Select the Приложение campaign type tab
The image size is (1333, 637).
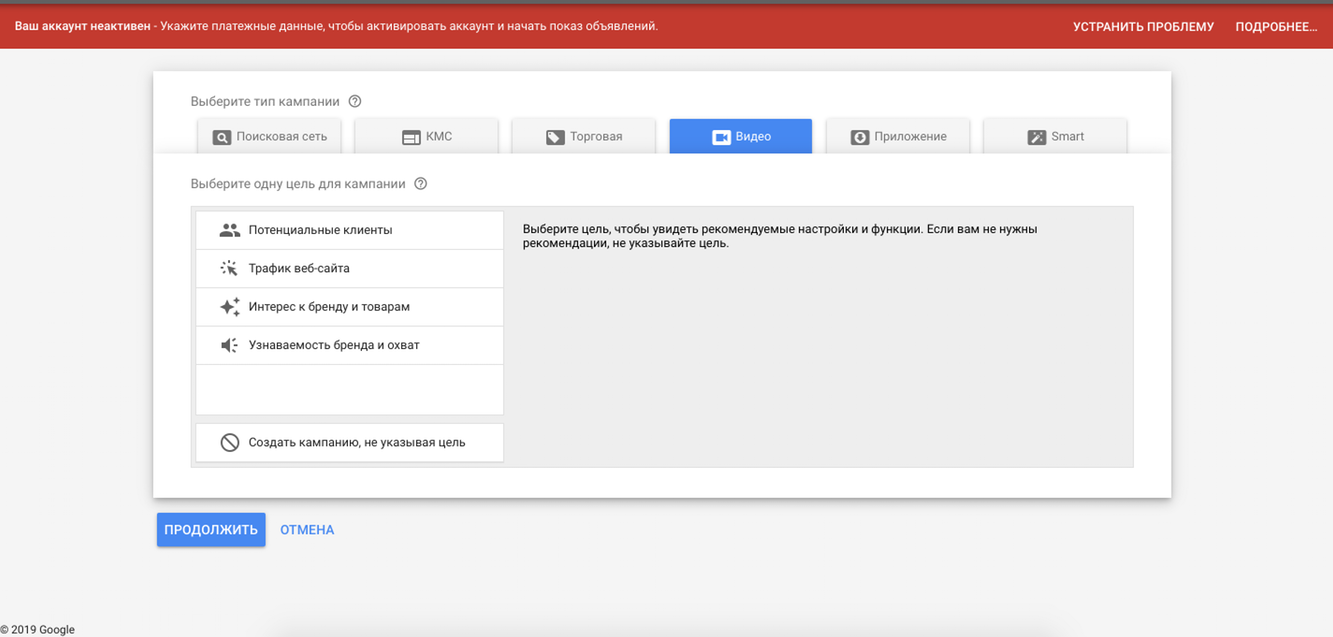pos(898,136)
